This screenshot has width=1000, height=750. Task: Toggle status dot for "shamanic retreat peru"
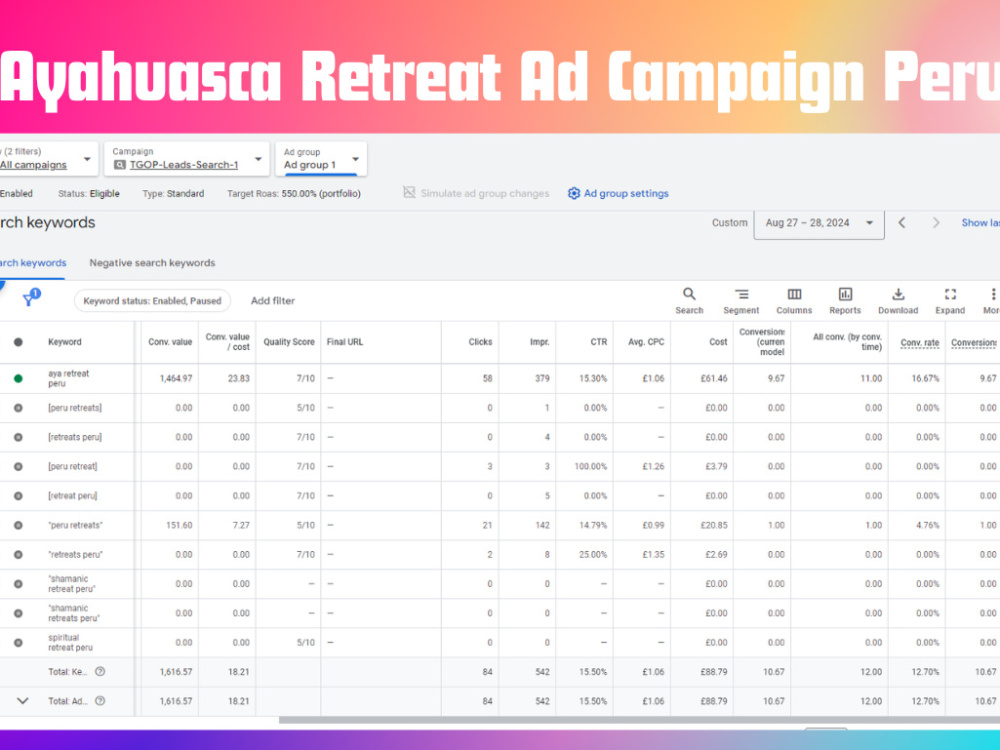pos(18,584)
